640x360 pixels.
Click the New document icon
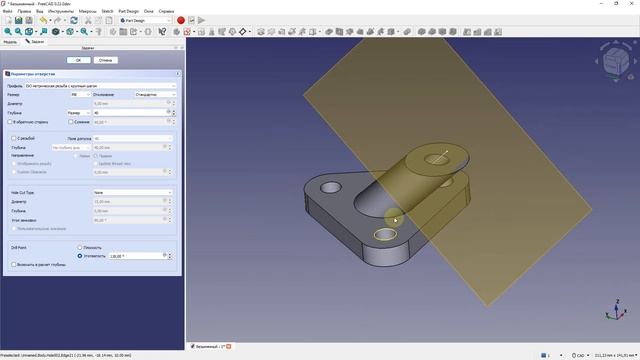[x=8, y=20]
